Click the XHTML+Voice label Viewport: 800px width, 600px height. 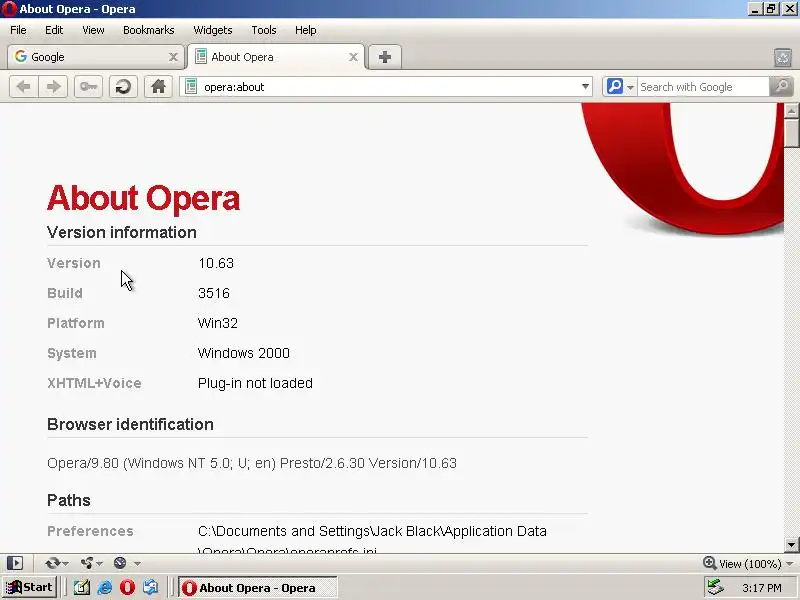tap(94, 383)
